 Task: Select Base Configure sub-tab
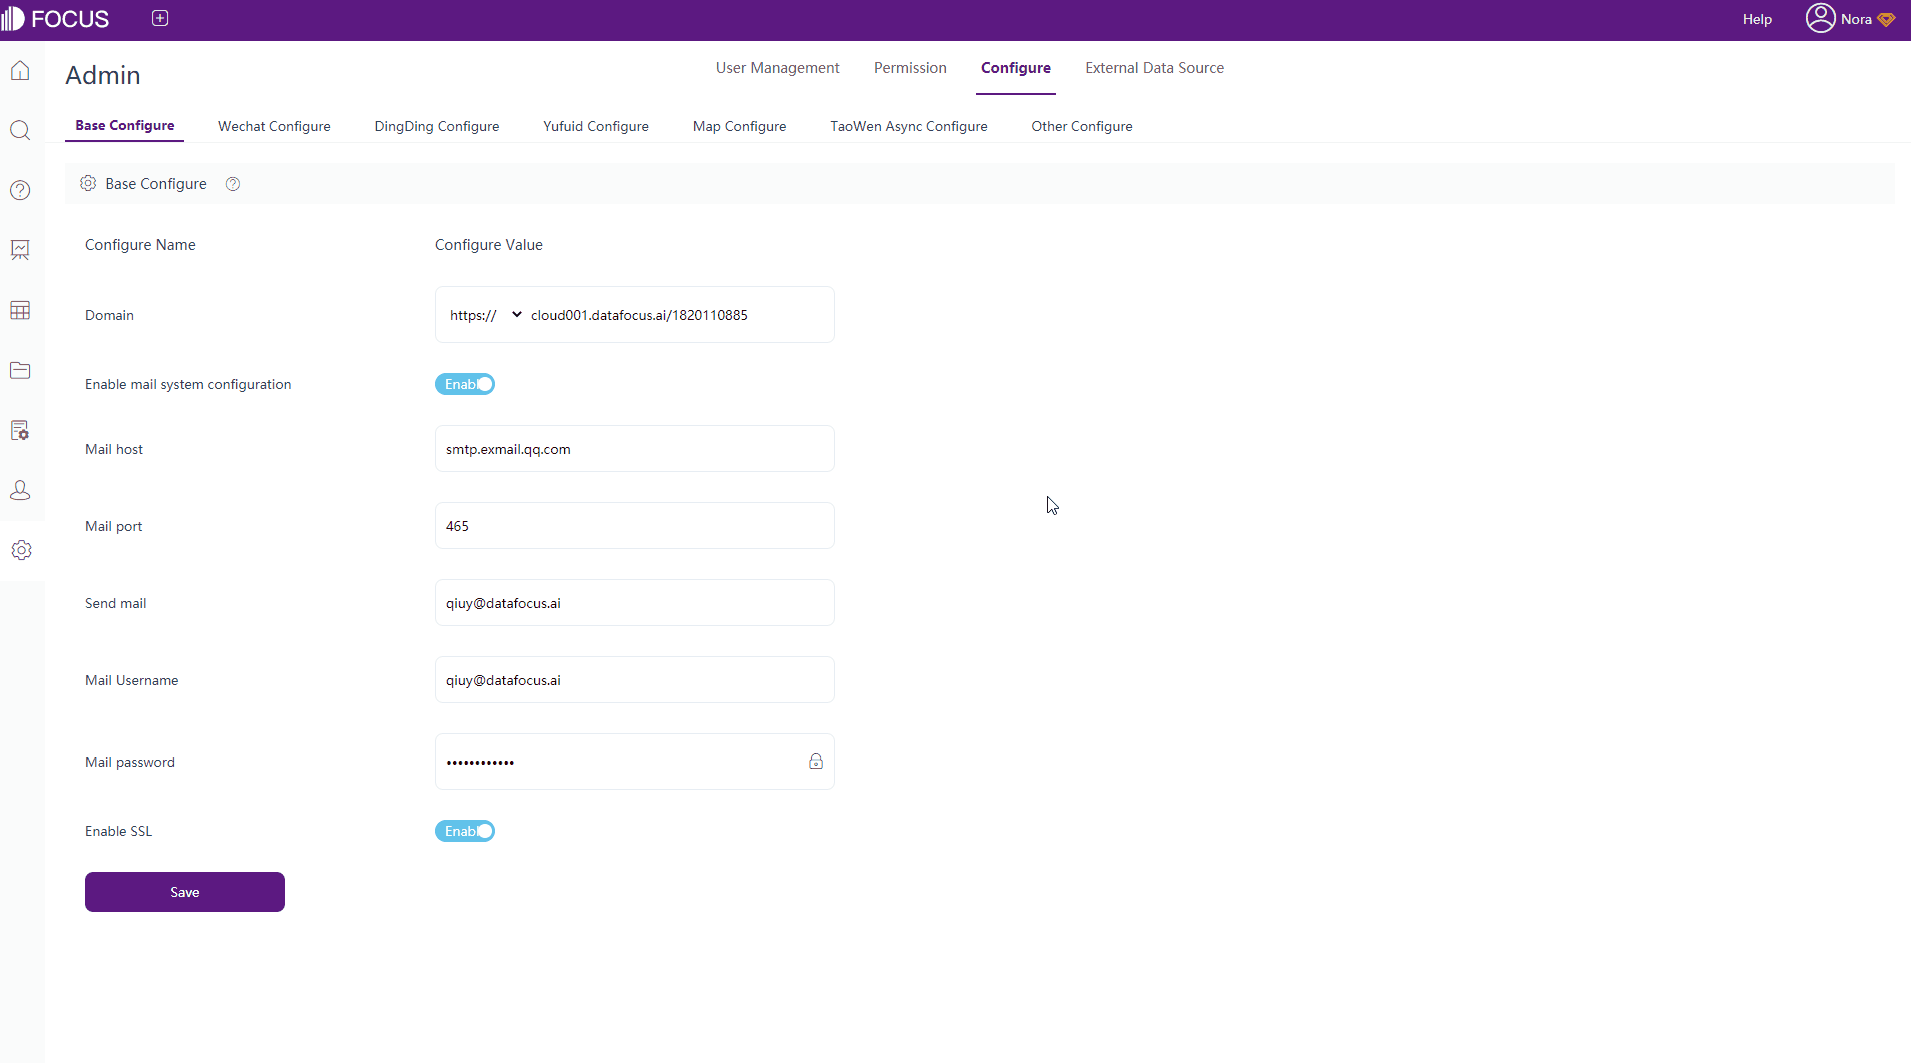[x=125, y=125]
